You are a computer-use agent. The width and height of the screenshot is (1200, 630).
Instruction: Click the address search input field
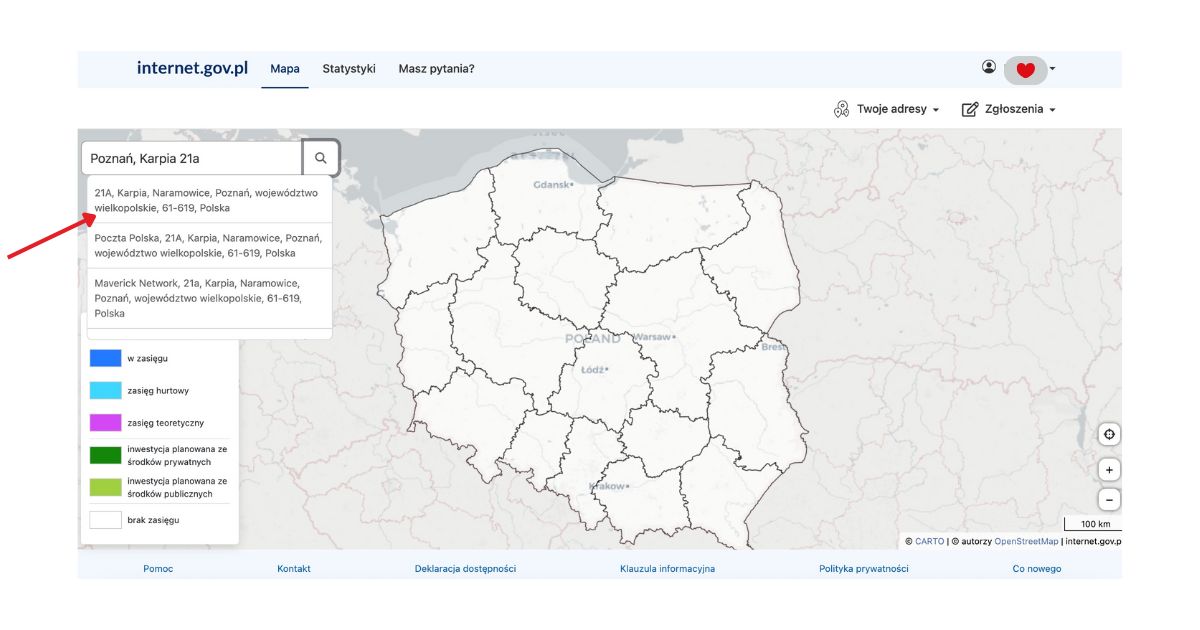(192, 158)
